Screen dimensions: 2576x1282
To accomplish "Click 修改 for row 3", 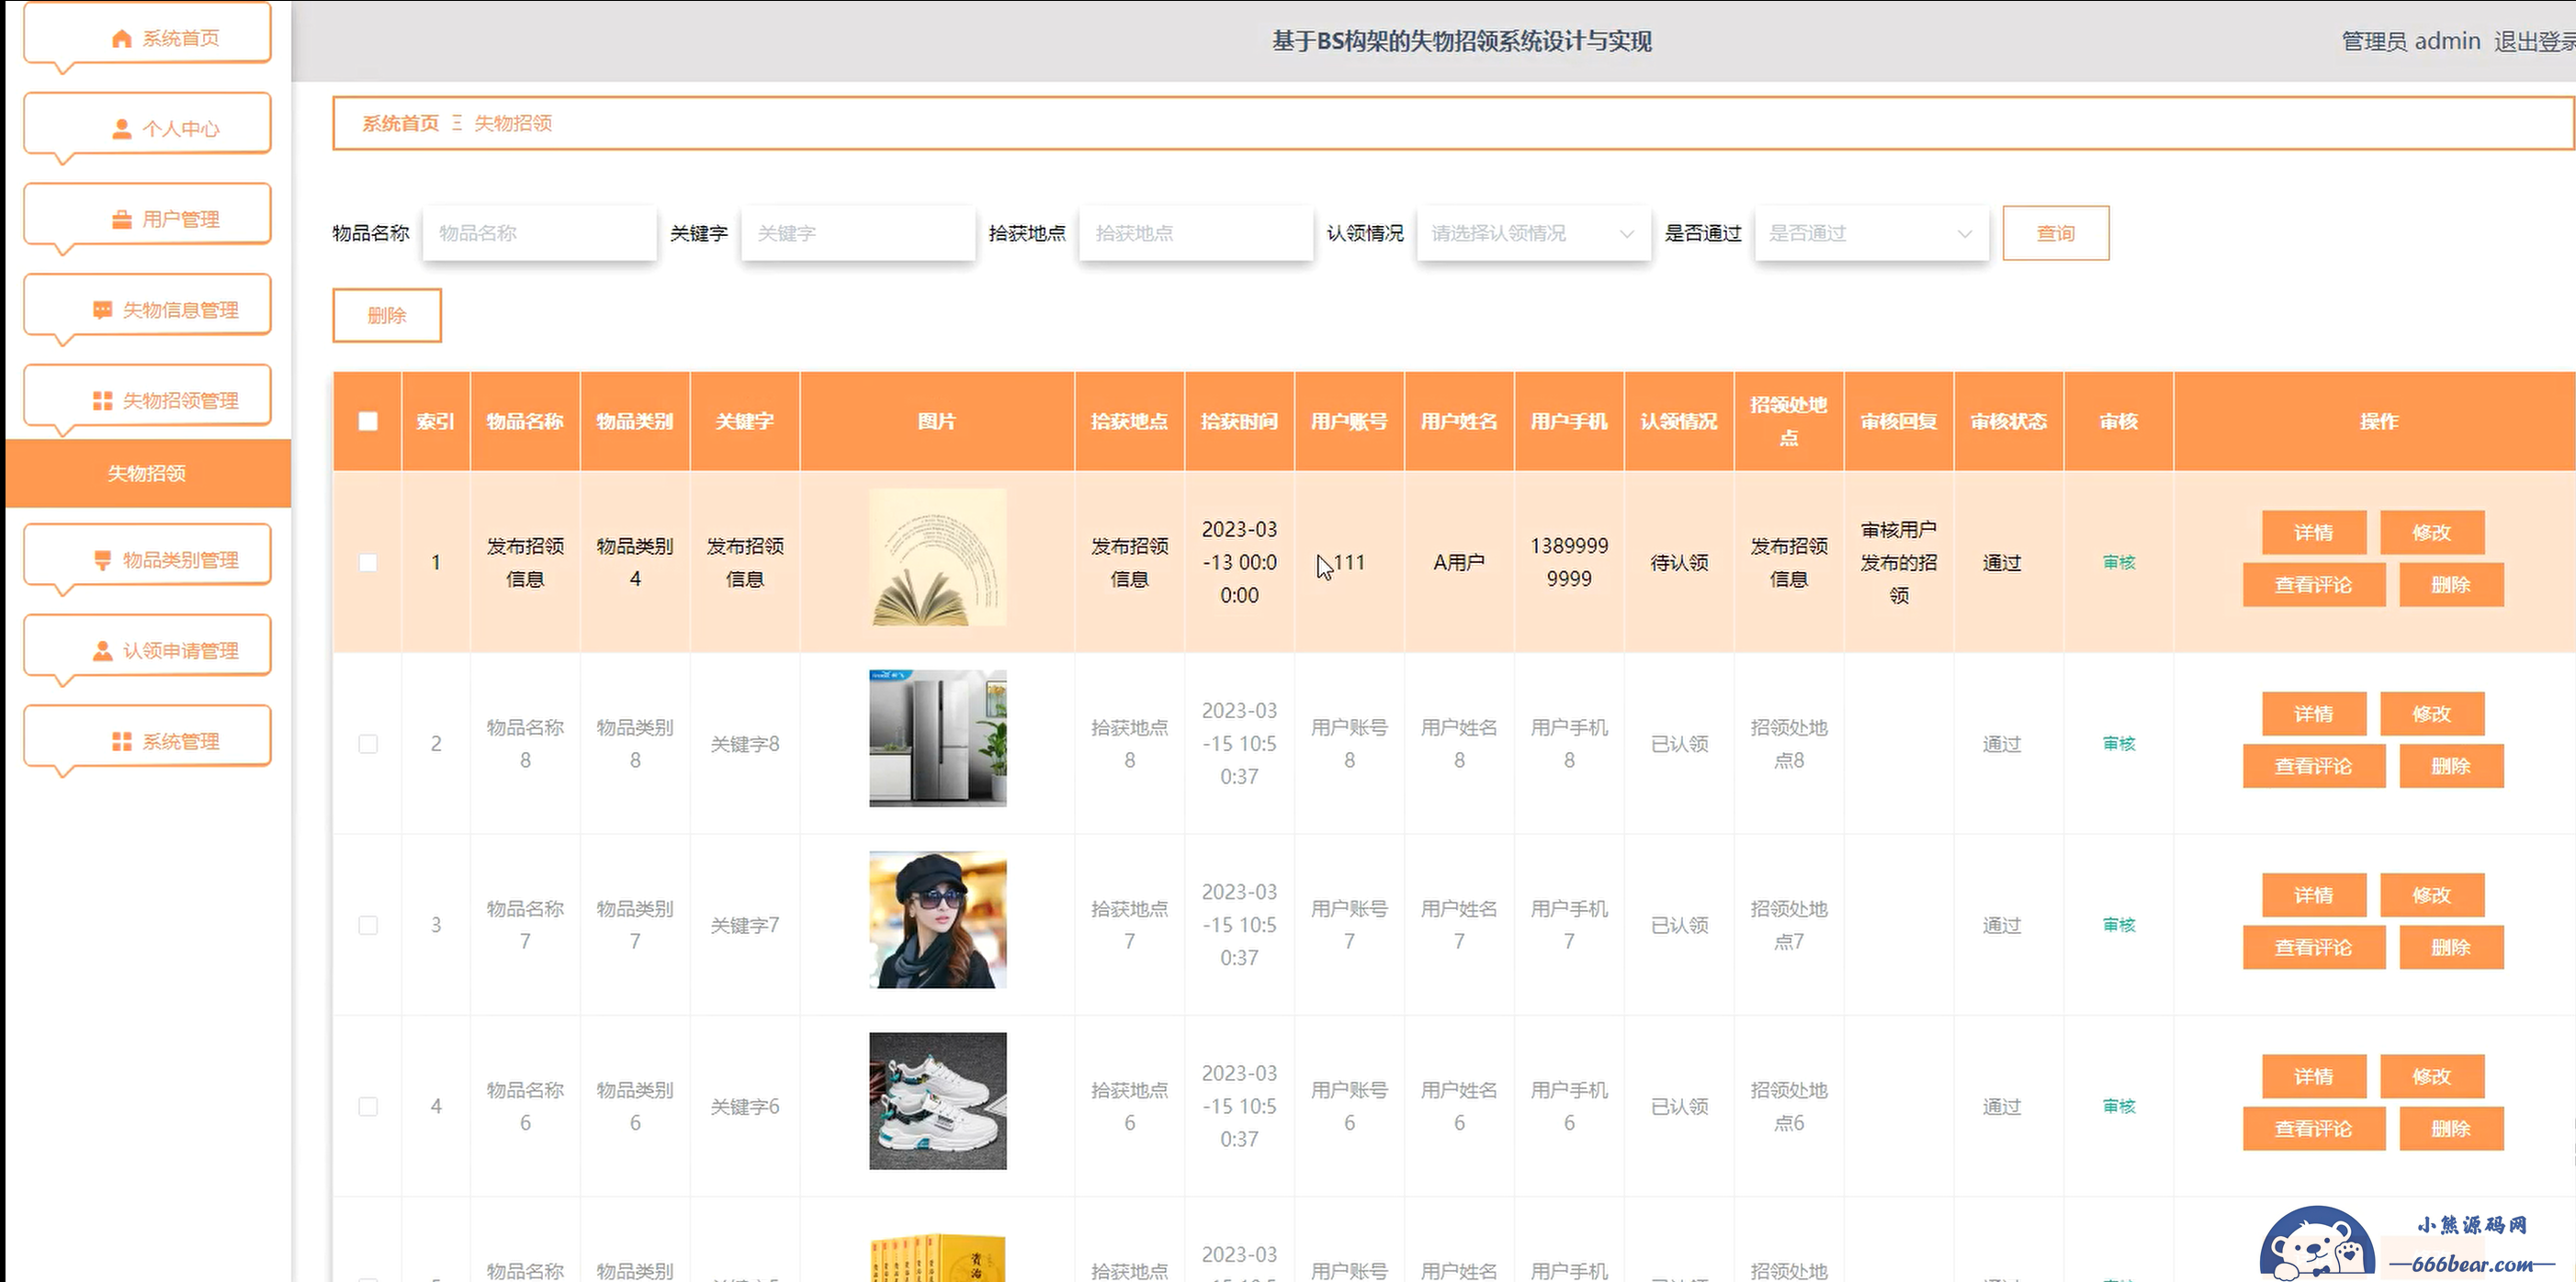I will point(2432,895).
